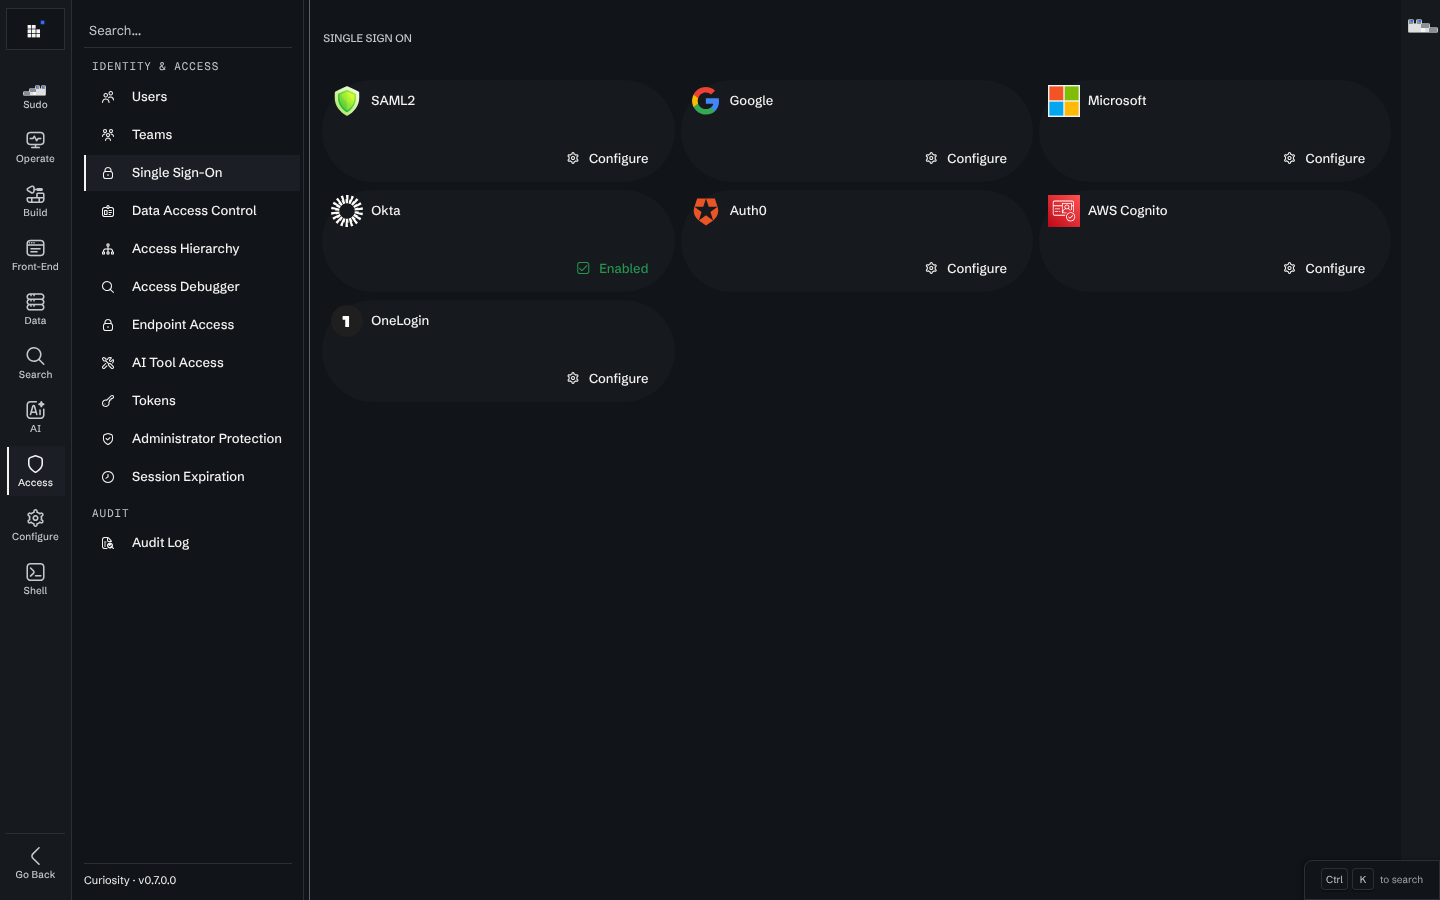1440x900 pixels.
Task: Open Session Expiration settings
Action: click(x=192, y=477)
